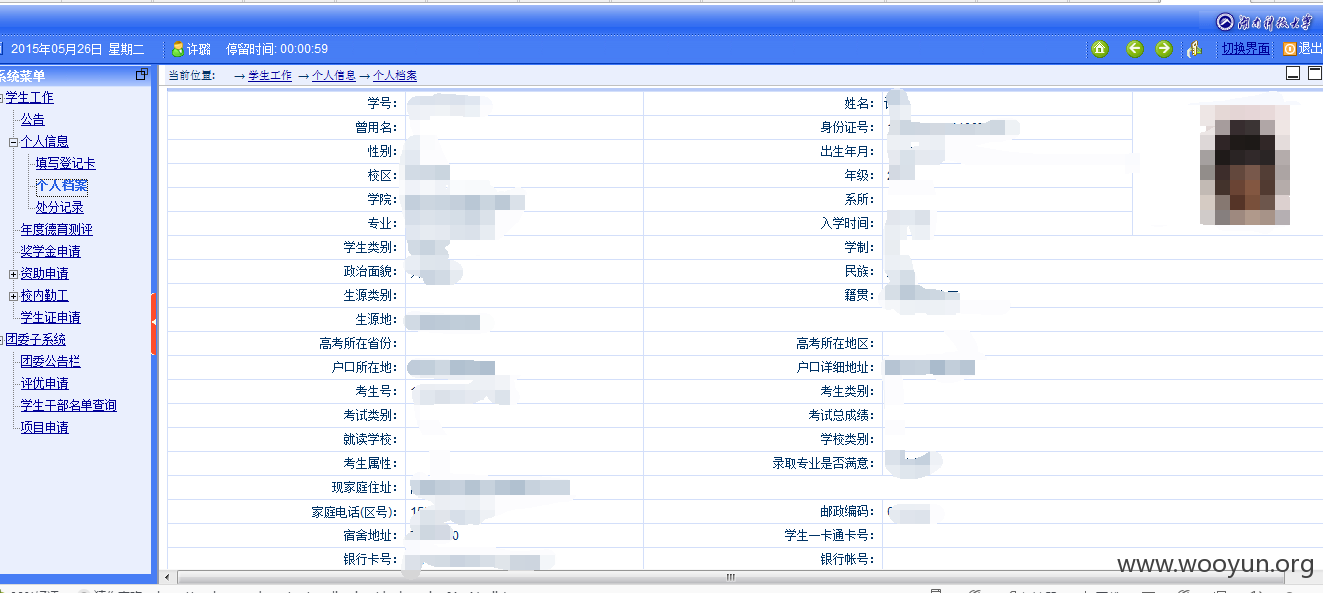Click the 考试总成绩 field label
1323x593 pixels.
tap(842, 416)
